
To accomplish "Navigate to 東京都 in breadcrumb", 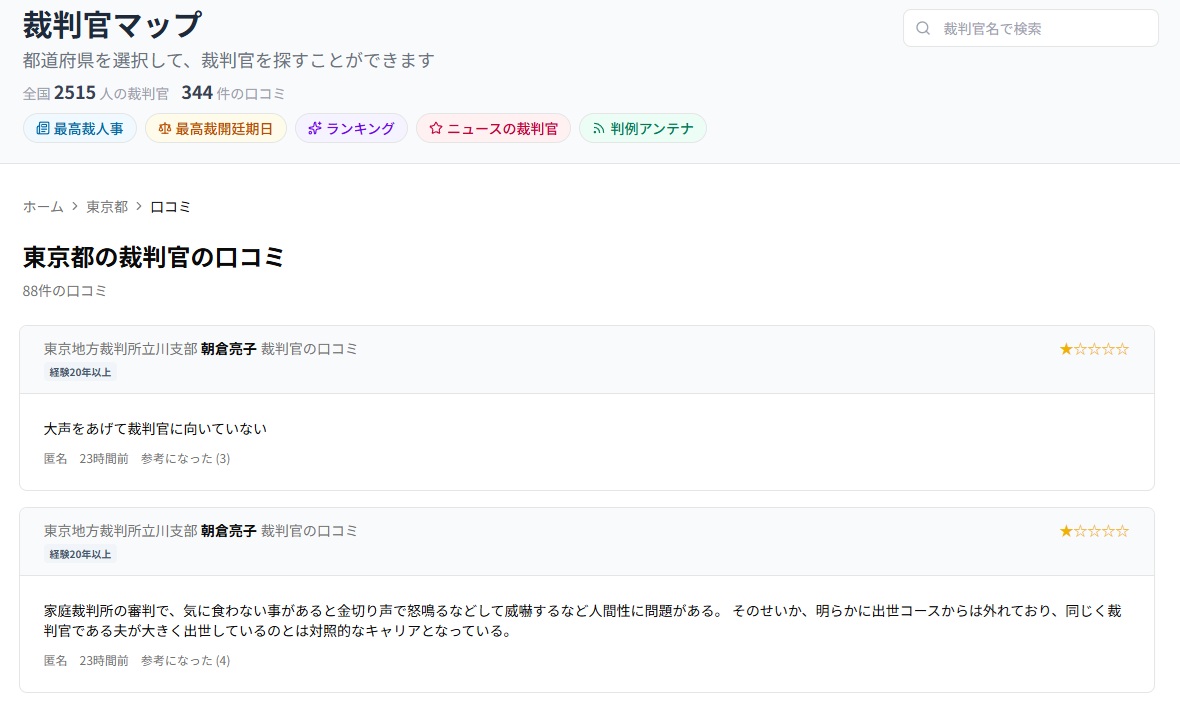I will tap(107, 207).
